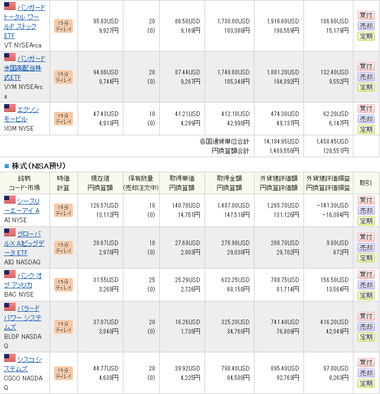380x394 pixels.
Task: Click the US flag icon in CSCO row
Action: [10, 358]
